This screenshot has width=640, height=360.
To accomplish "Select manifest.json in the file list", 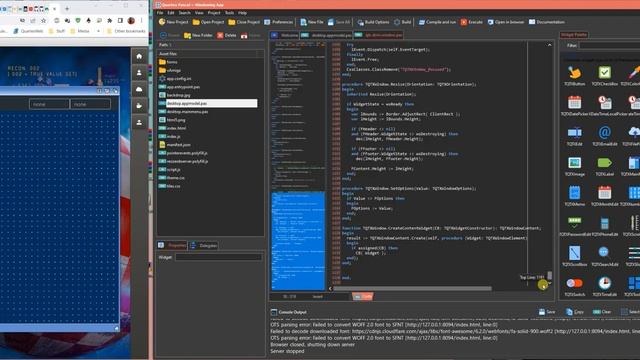I will [175, 144].
